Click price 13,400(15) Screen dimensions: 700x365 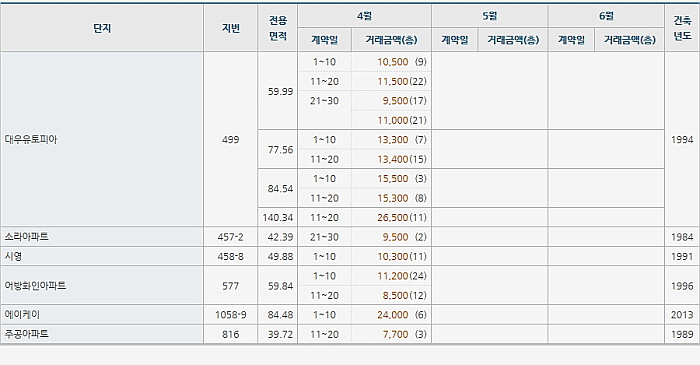pos(402,159)
